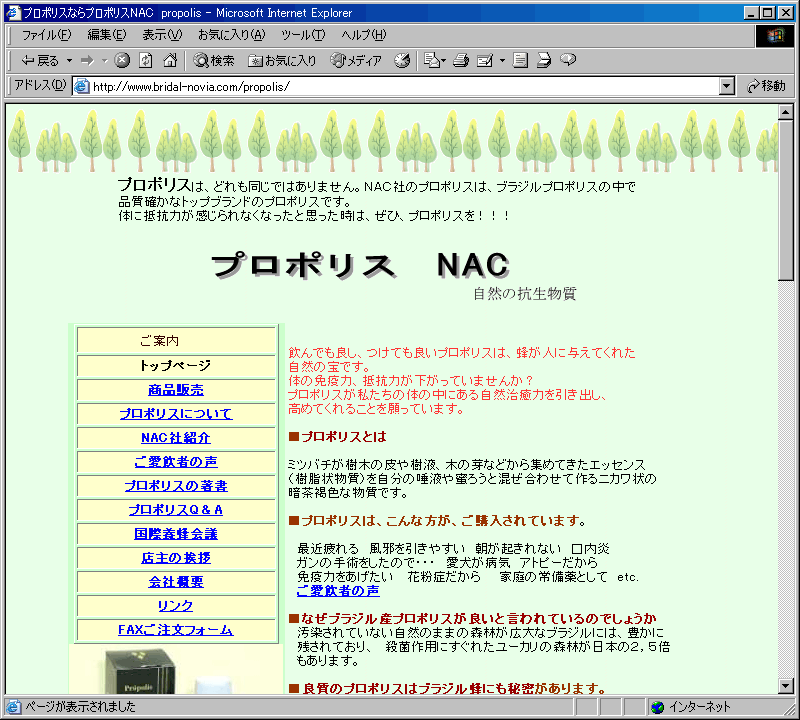This screenshot has height=720, width=800.
Task: Click the page icon in the address bar
Action: pos(81,86)
